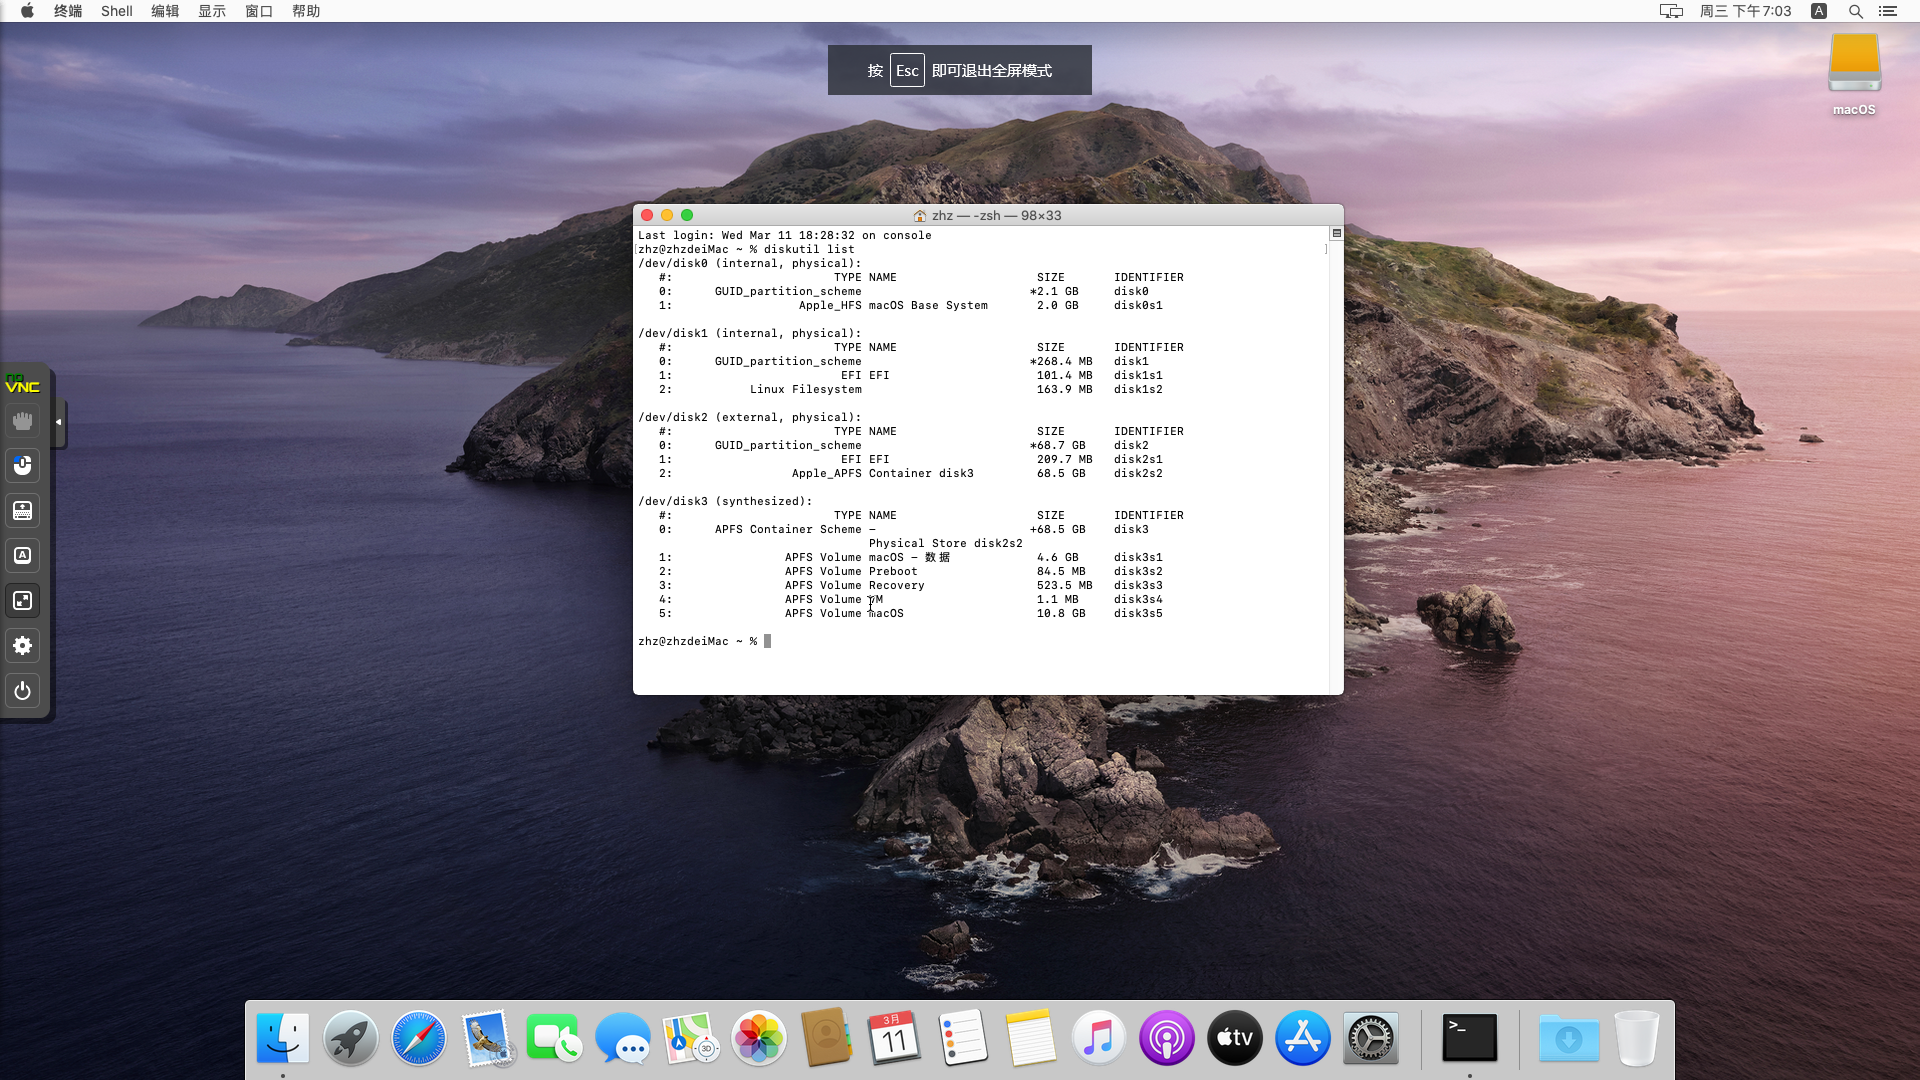The image size is (1920, 1080).
Task: Open the Shell menu
Action: tap(116, 11)
